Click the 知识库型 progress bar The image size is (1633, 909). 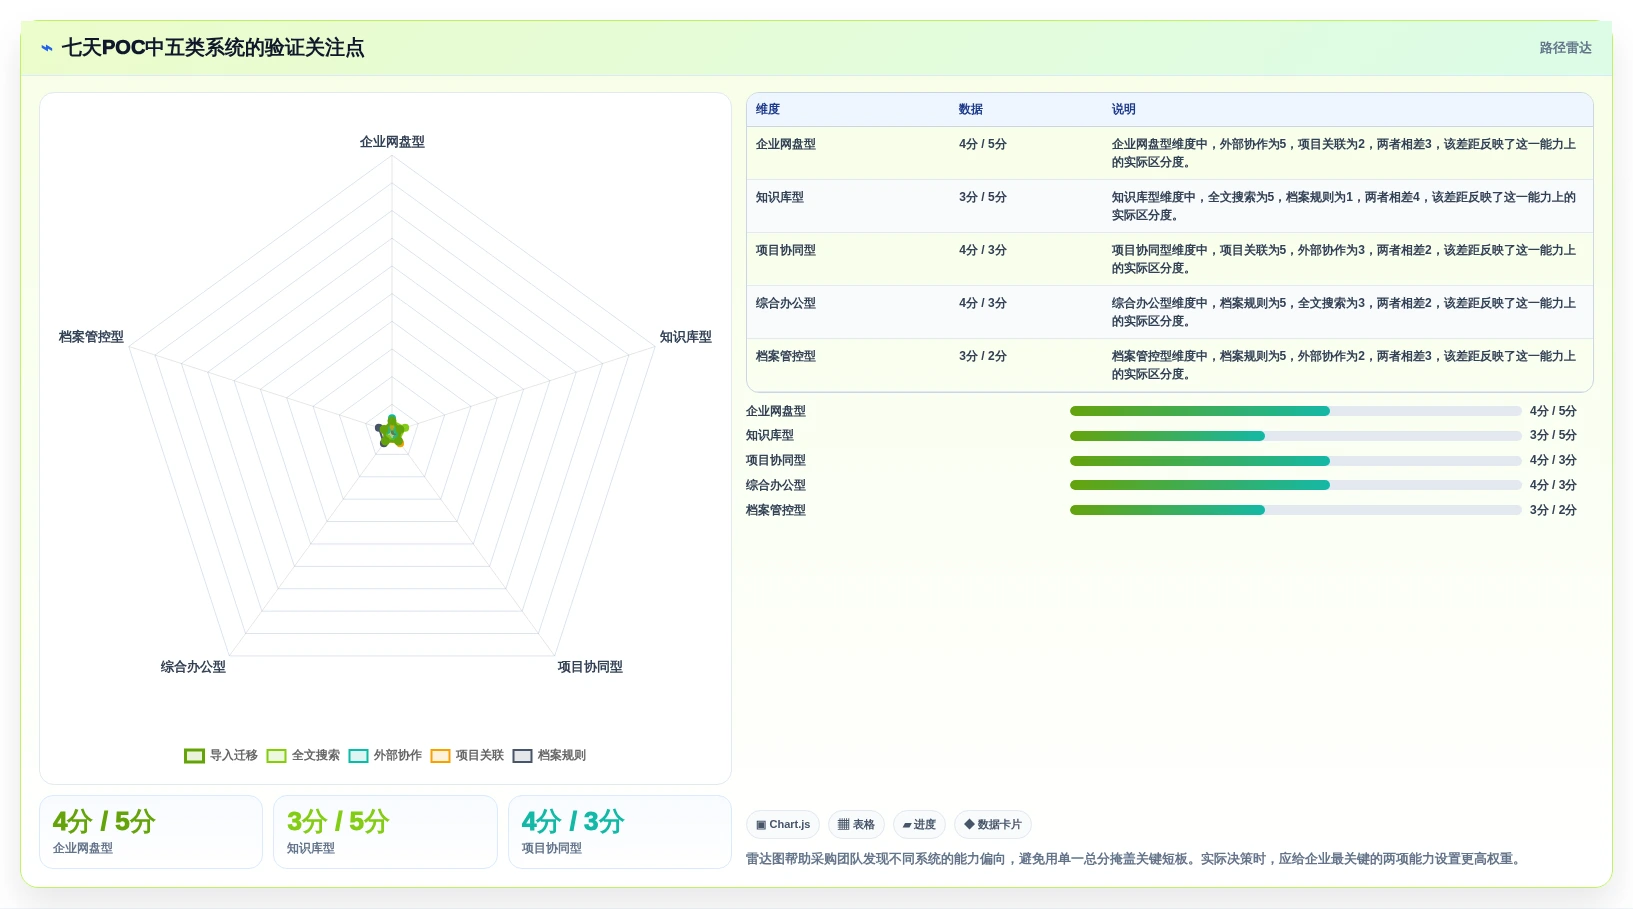tap(1295, 436)
